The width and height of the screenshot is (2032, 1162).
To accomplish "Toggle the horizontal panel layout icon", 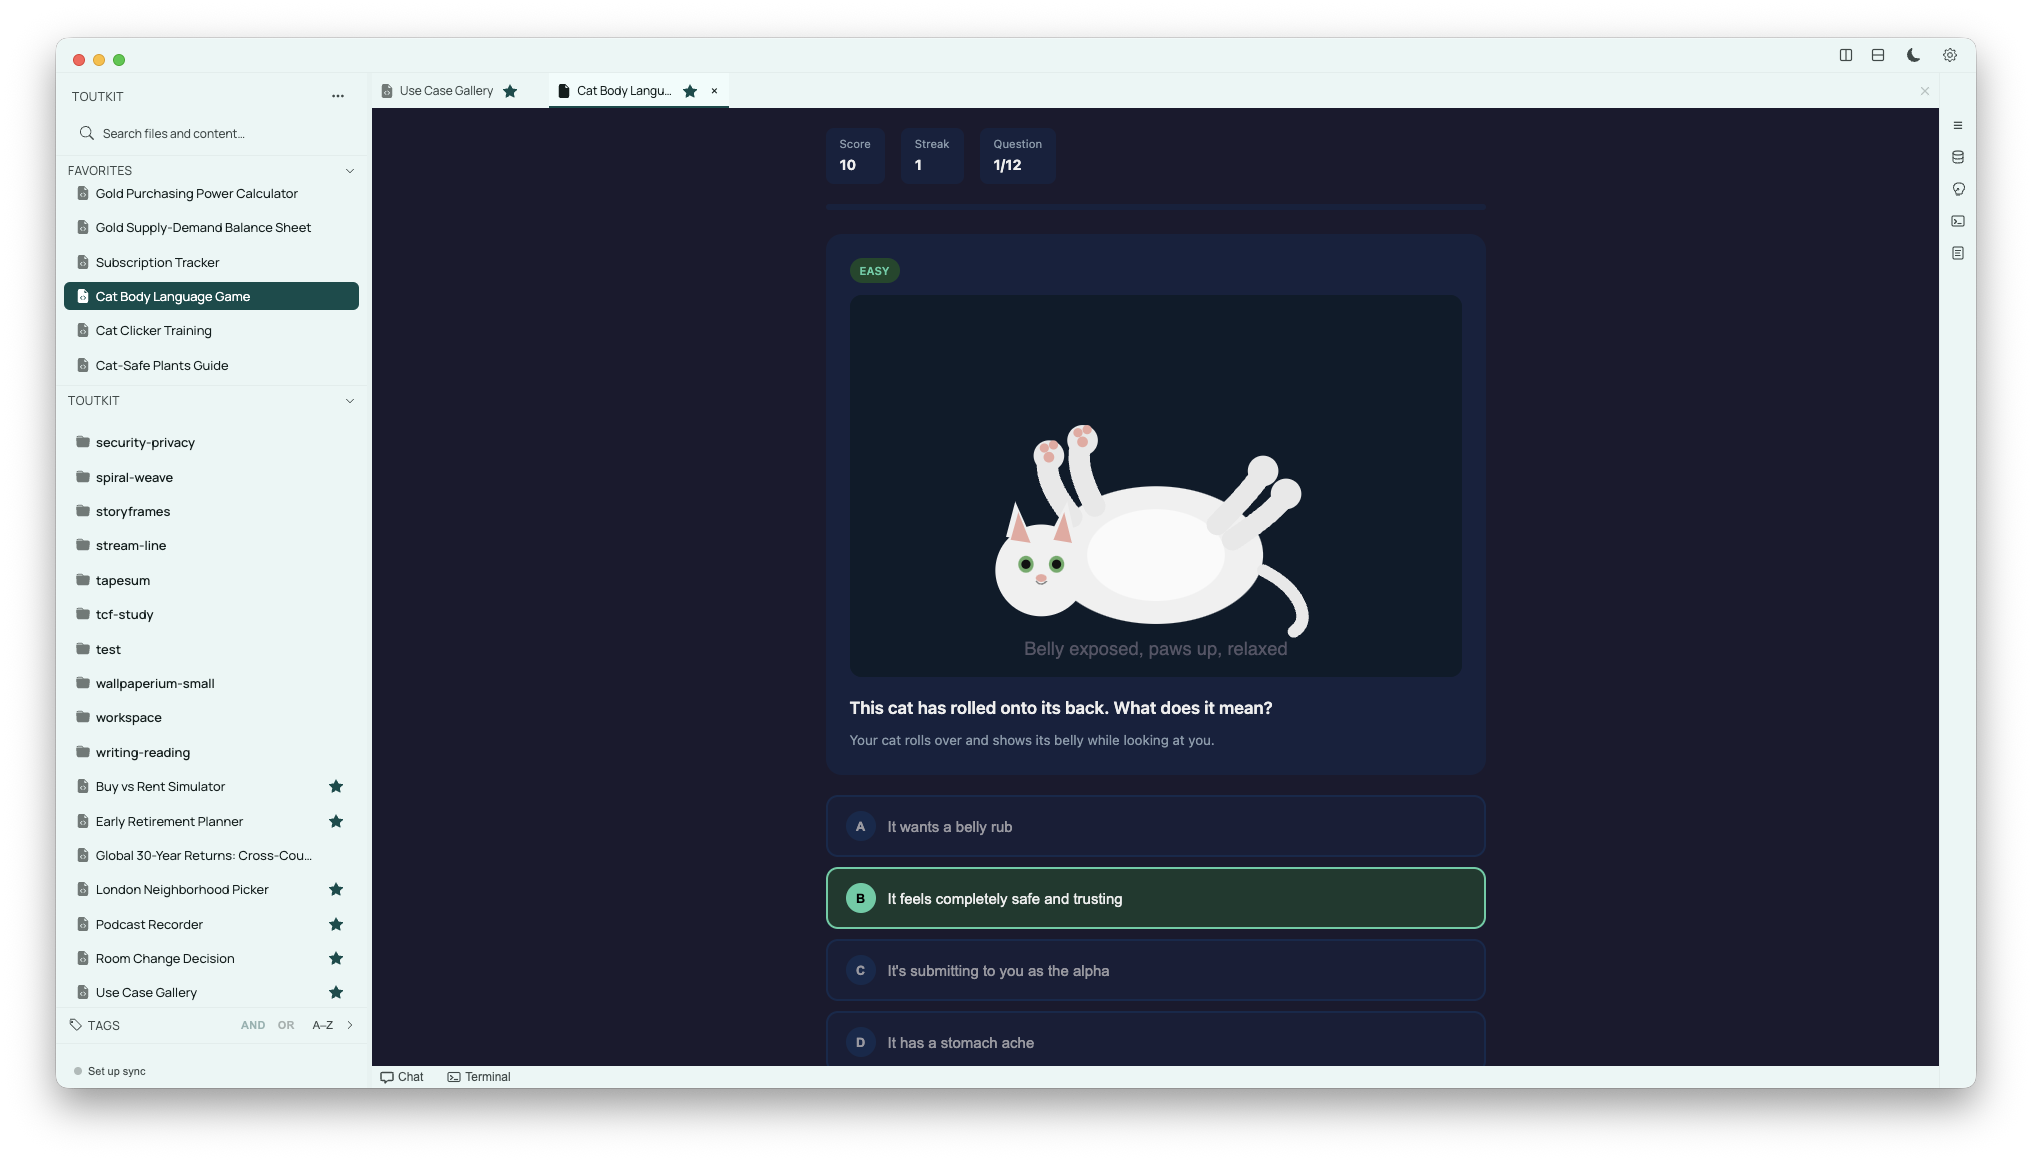I will pos(1878,55).
